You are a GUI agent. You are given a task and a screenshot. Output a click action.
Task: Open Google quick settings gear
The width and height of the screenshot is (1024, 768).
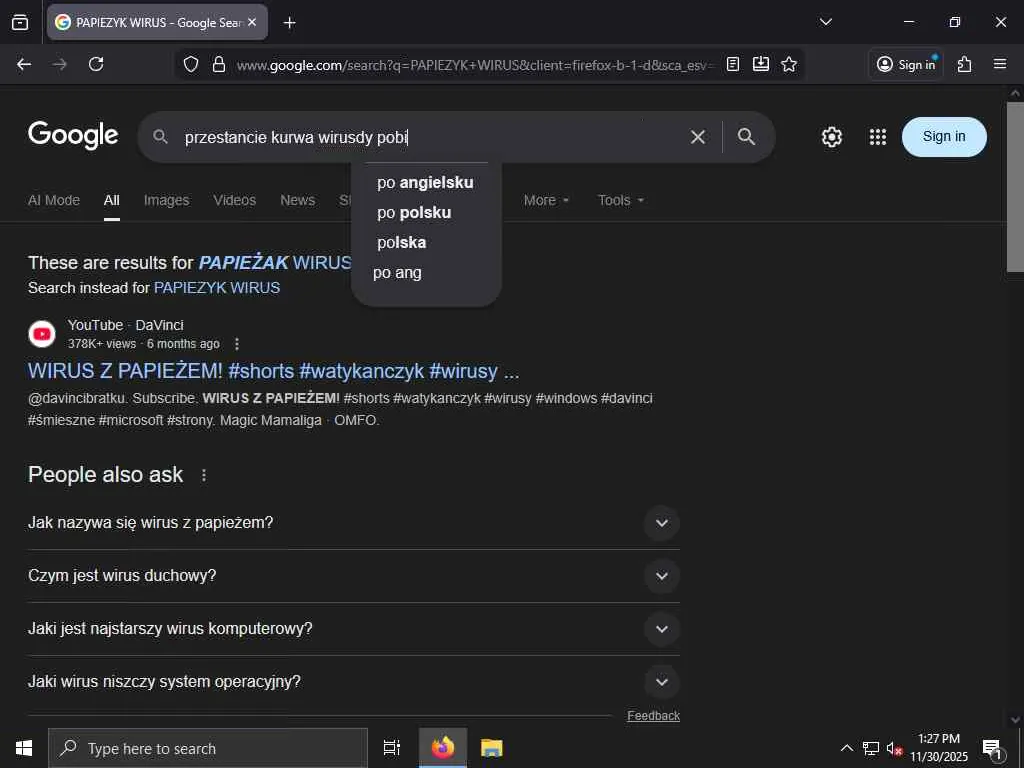[x=831, y=136]
